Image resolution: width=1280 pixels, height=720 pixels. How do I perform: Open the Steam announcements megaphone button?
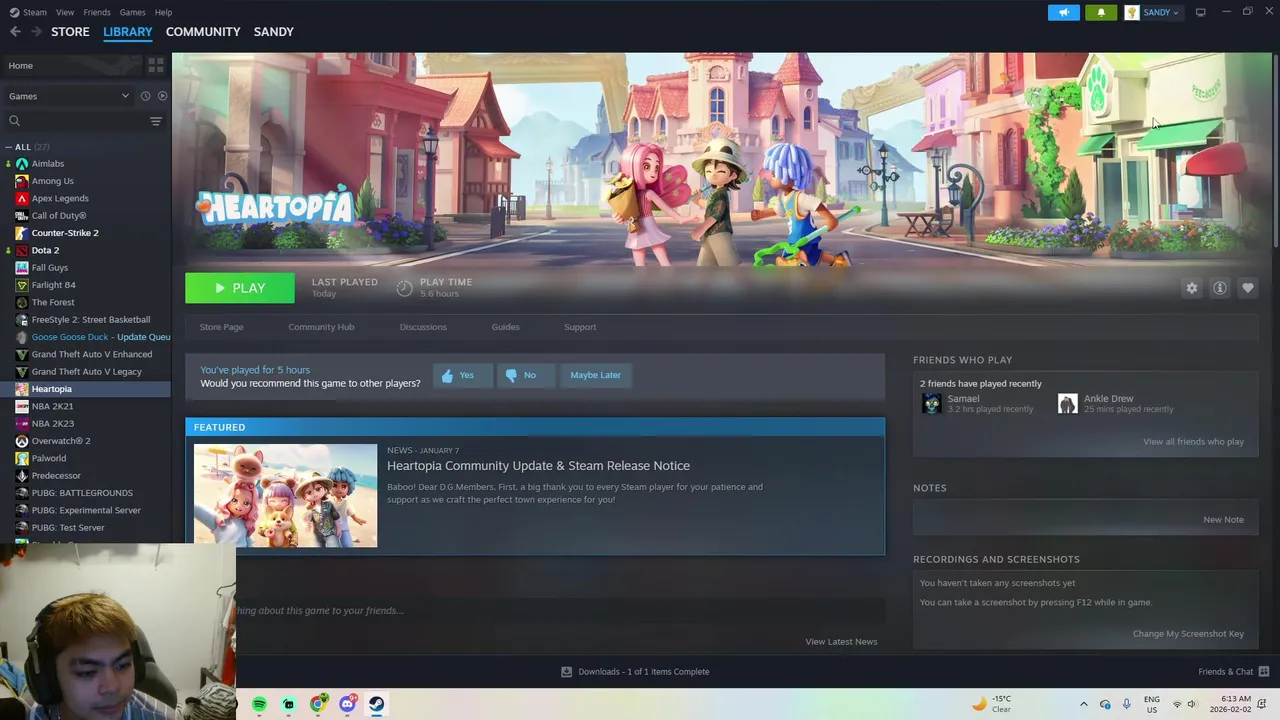[1064, 12]
